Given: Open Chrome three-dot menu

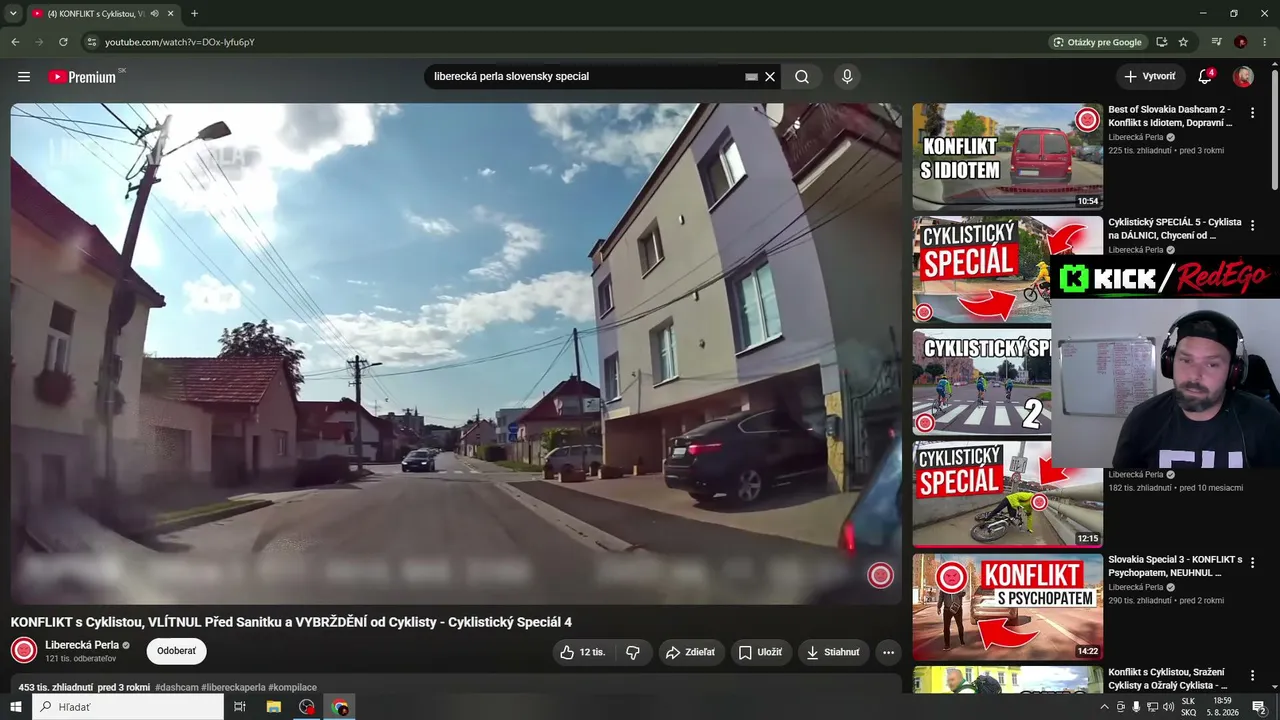Looking at the screenshot, I should (1265, 42).
